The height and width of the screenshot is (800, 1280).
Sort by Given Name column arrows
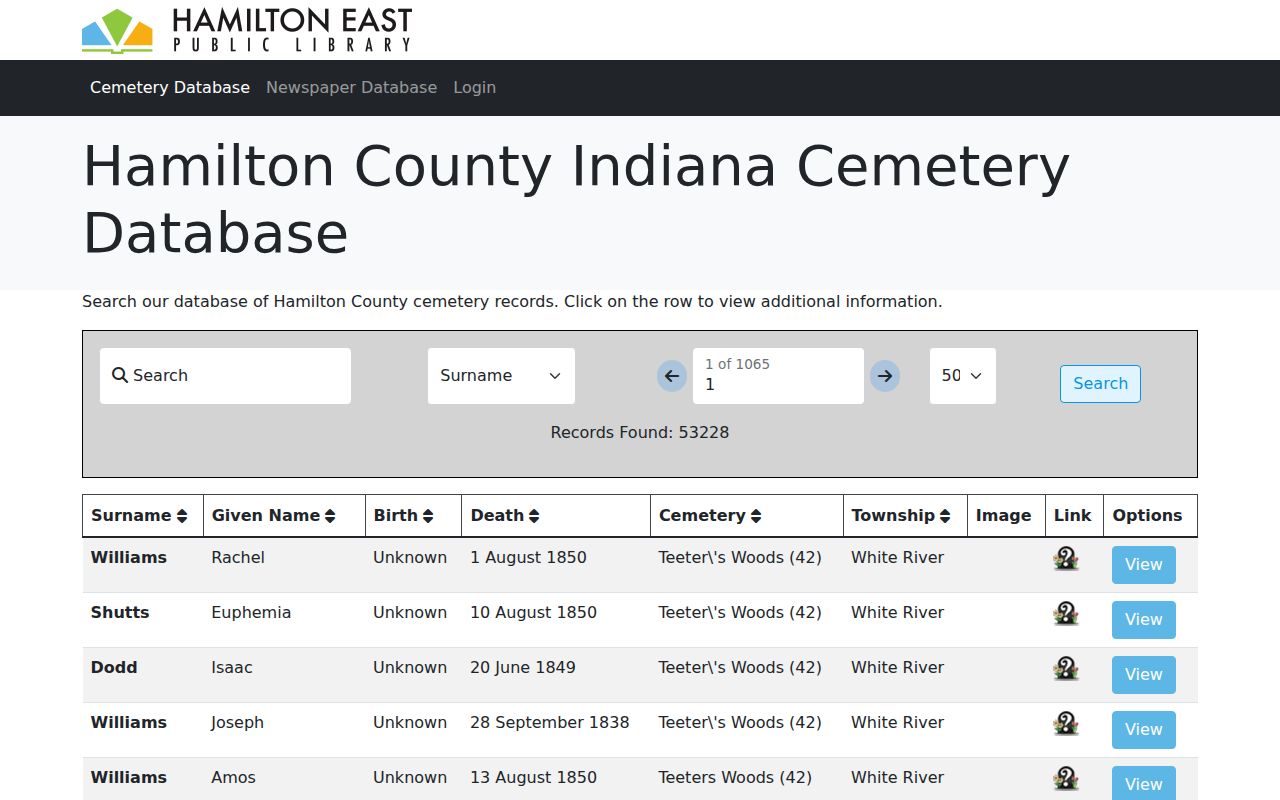[330, 516]
